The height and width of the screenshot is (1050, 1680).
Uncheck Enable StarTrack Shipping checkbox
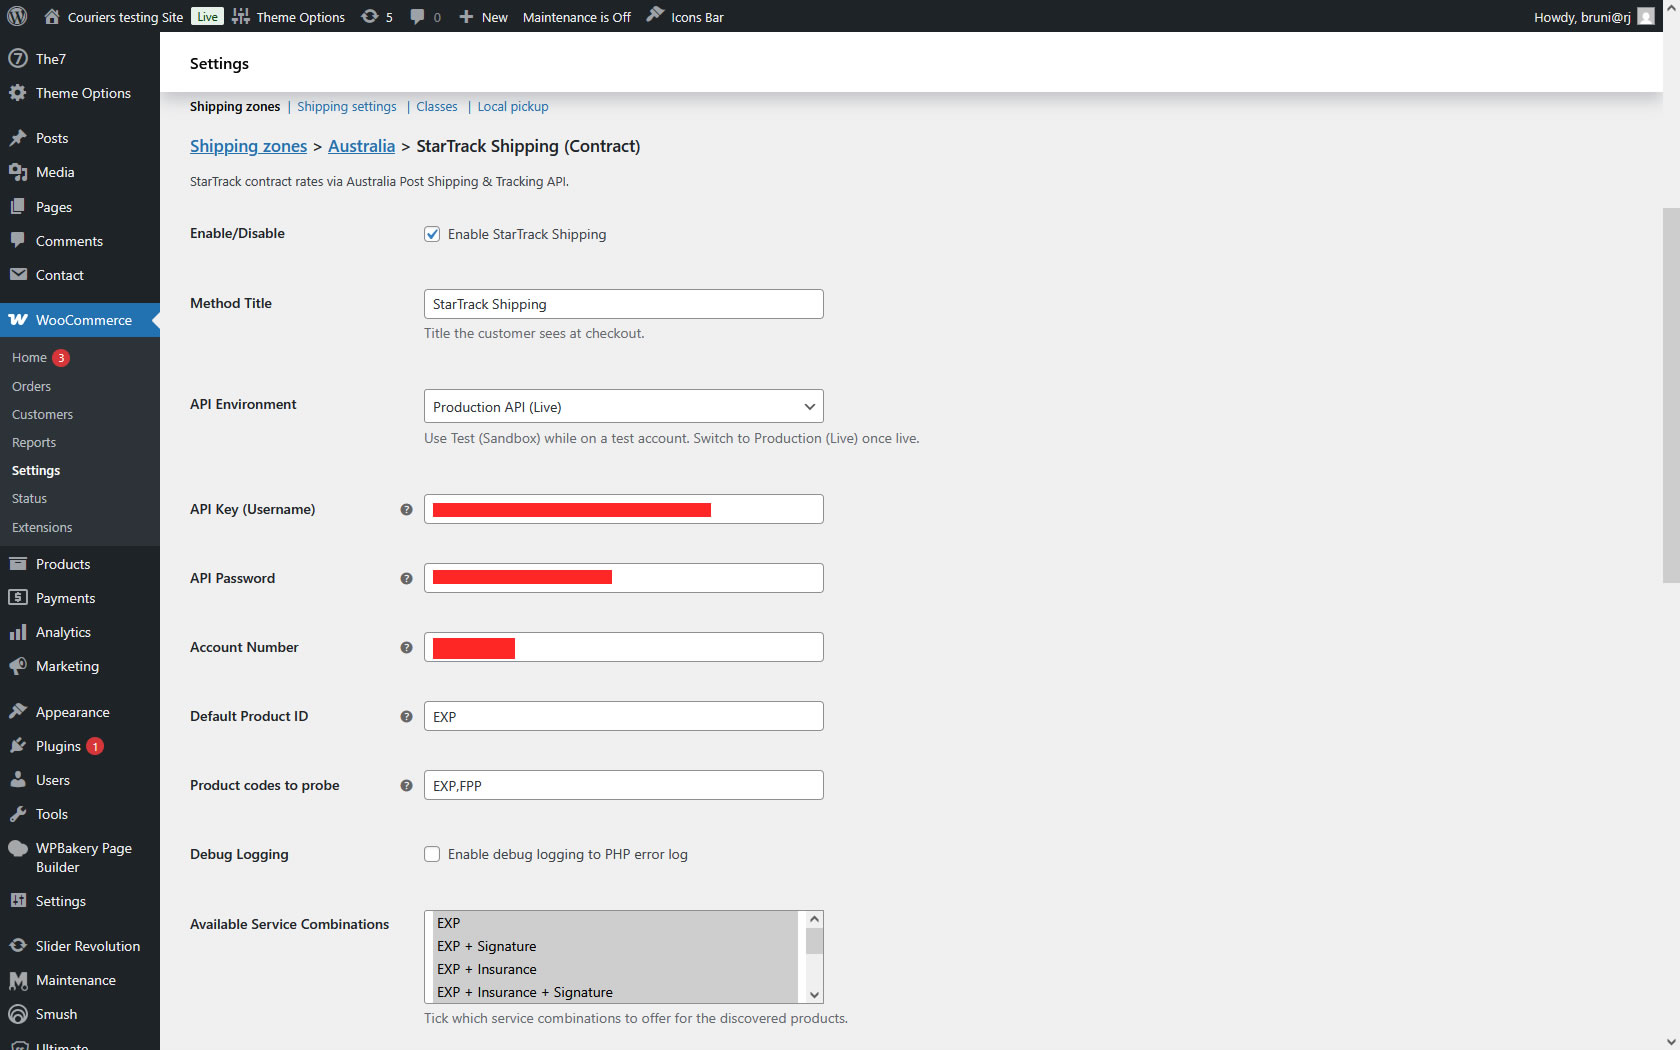pos(432,234)
